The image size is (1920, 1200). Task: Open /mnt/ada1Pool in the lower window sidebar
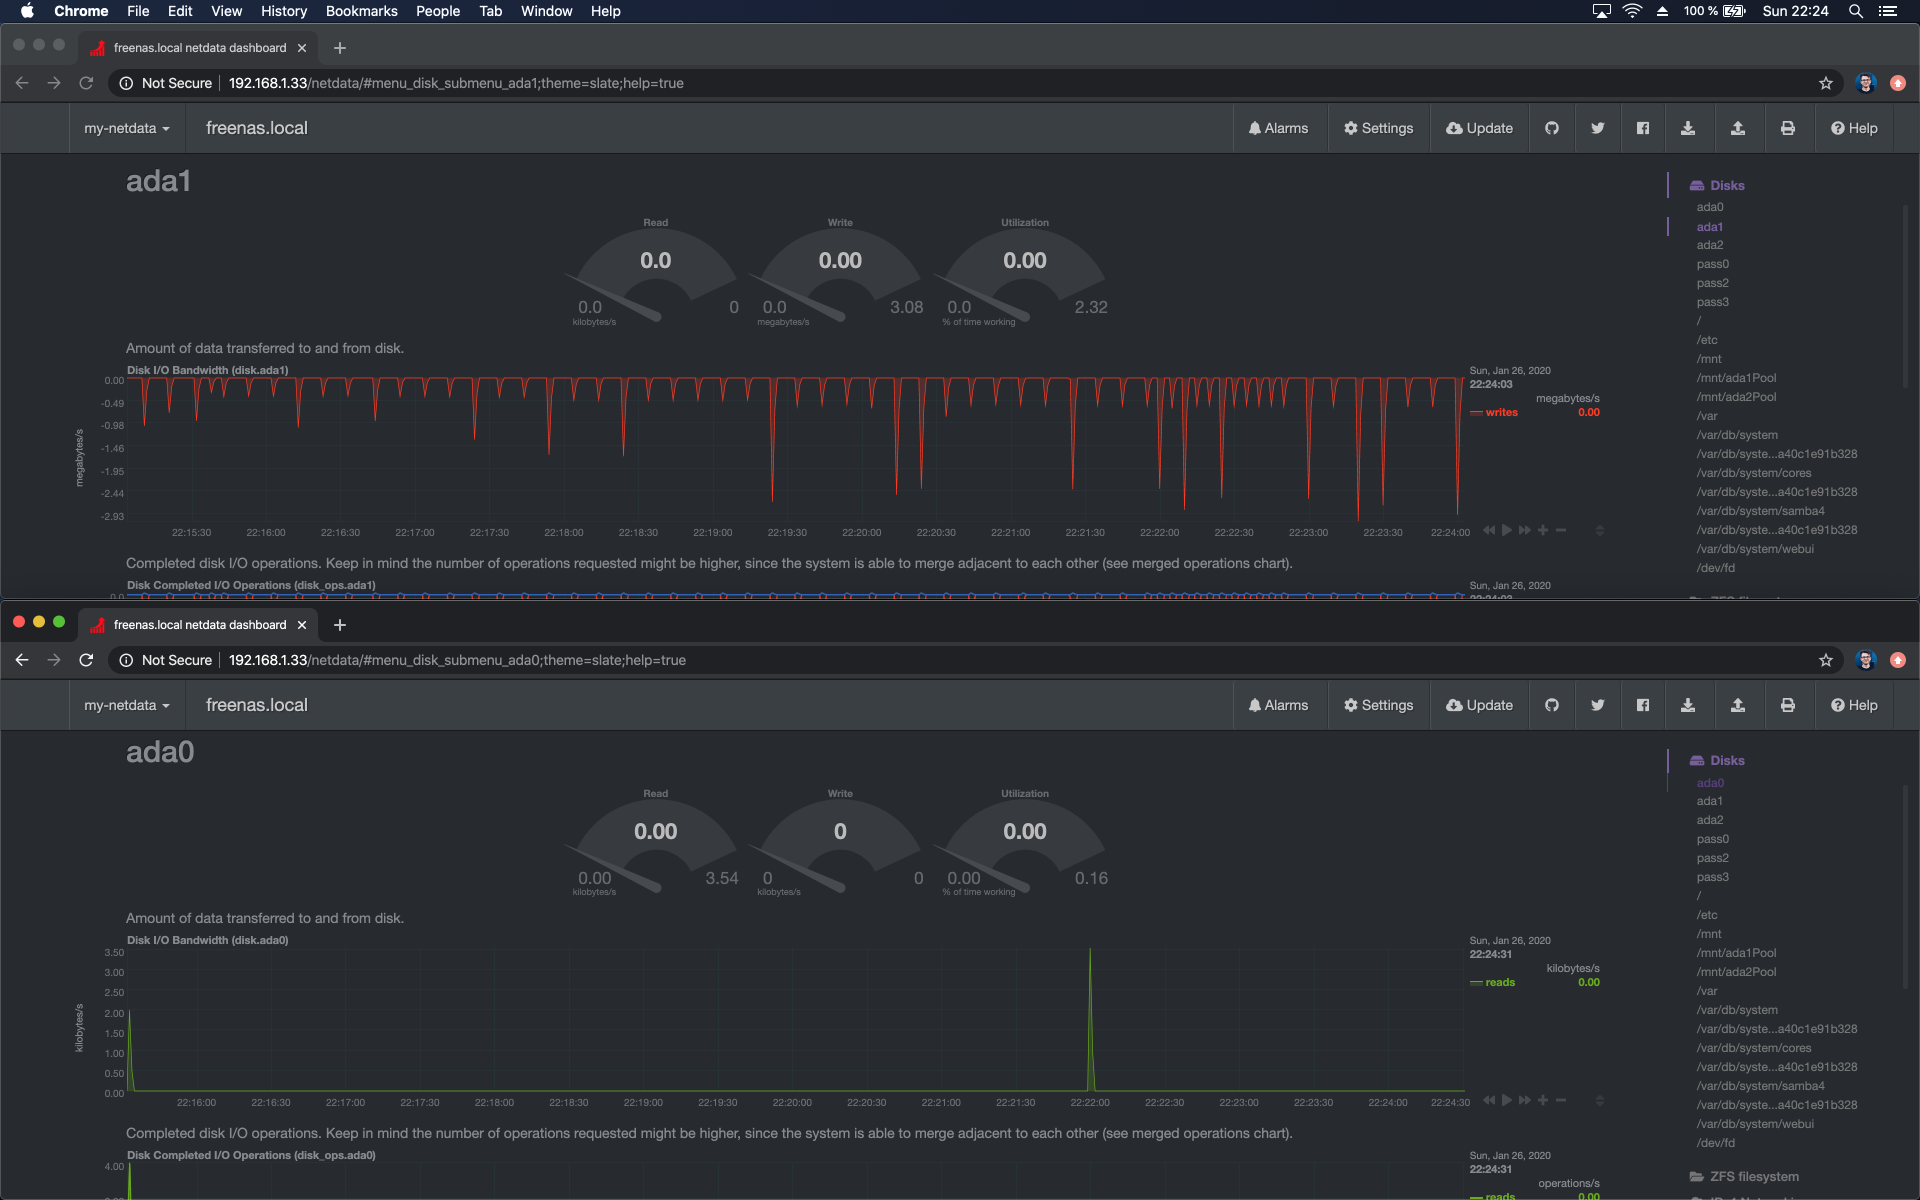tap(1736, 953)
